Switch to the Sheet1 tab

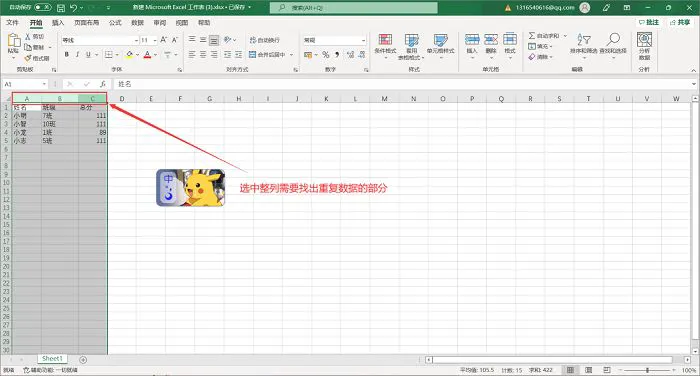[52, 359]
